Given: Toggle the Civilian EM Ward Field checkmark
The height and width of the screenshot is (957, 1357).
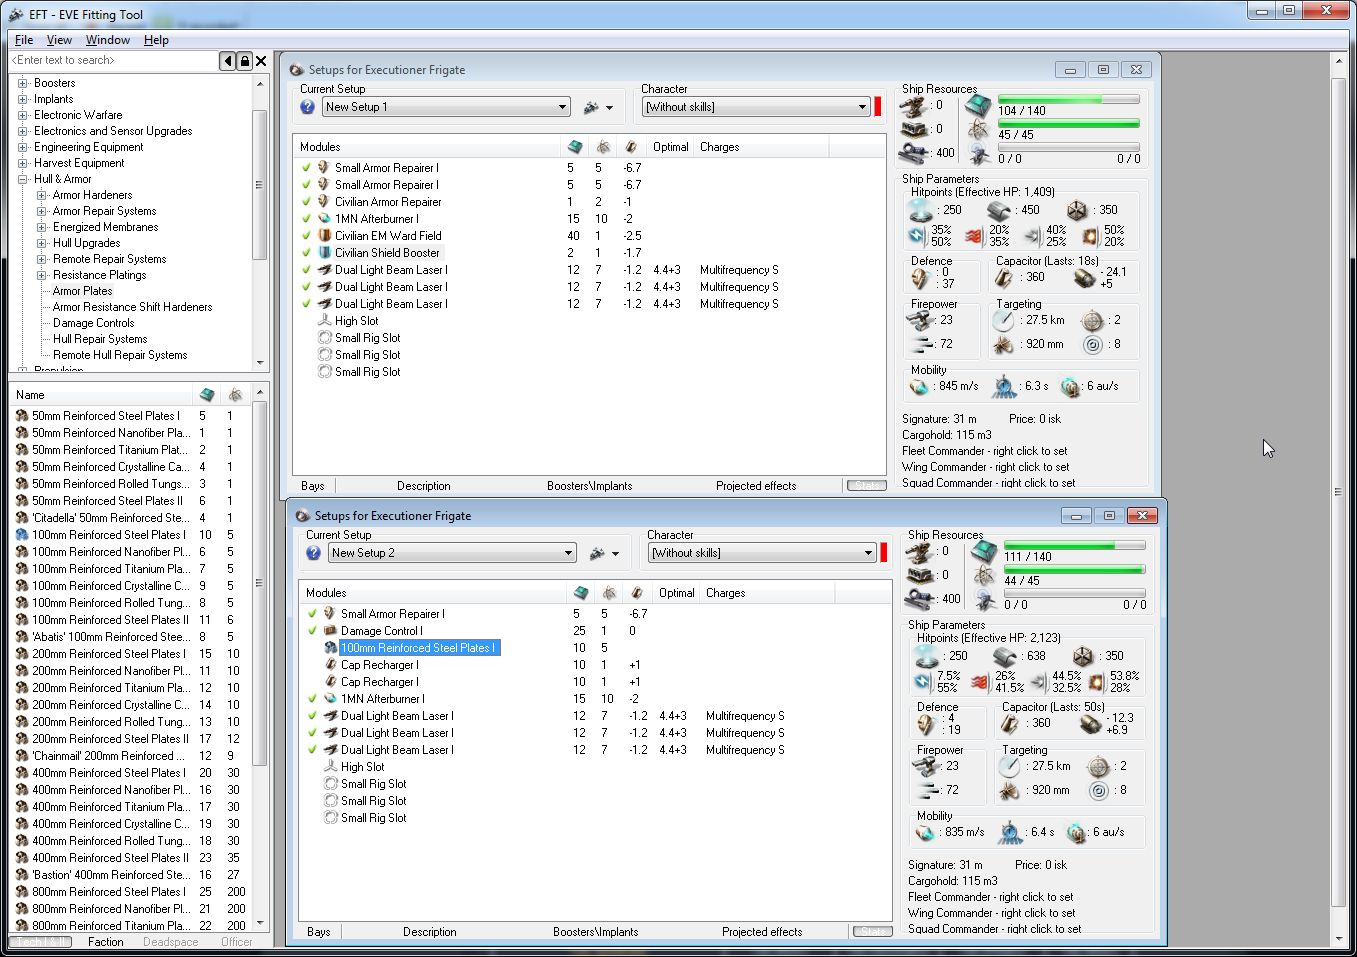Looking at the screenshot, I should (x=306, y=236).
